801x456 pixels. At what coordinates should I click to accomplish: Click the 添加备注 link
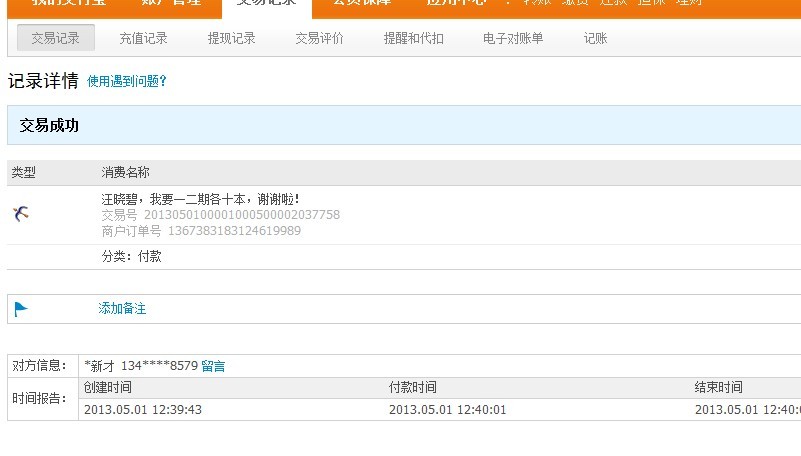pos(122,309)
